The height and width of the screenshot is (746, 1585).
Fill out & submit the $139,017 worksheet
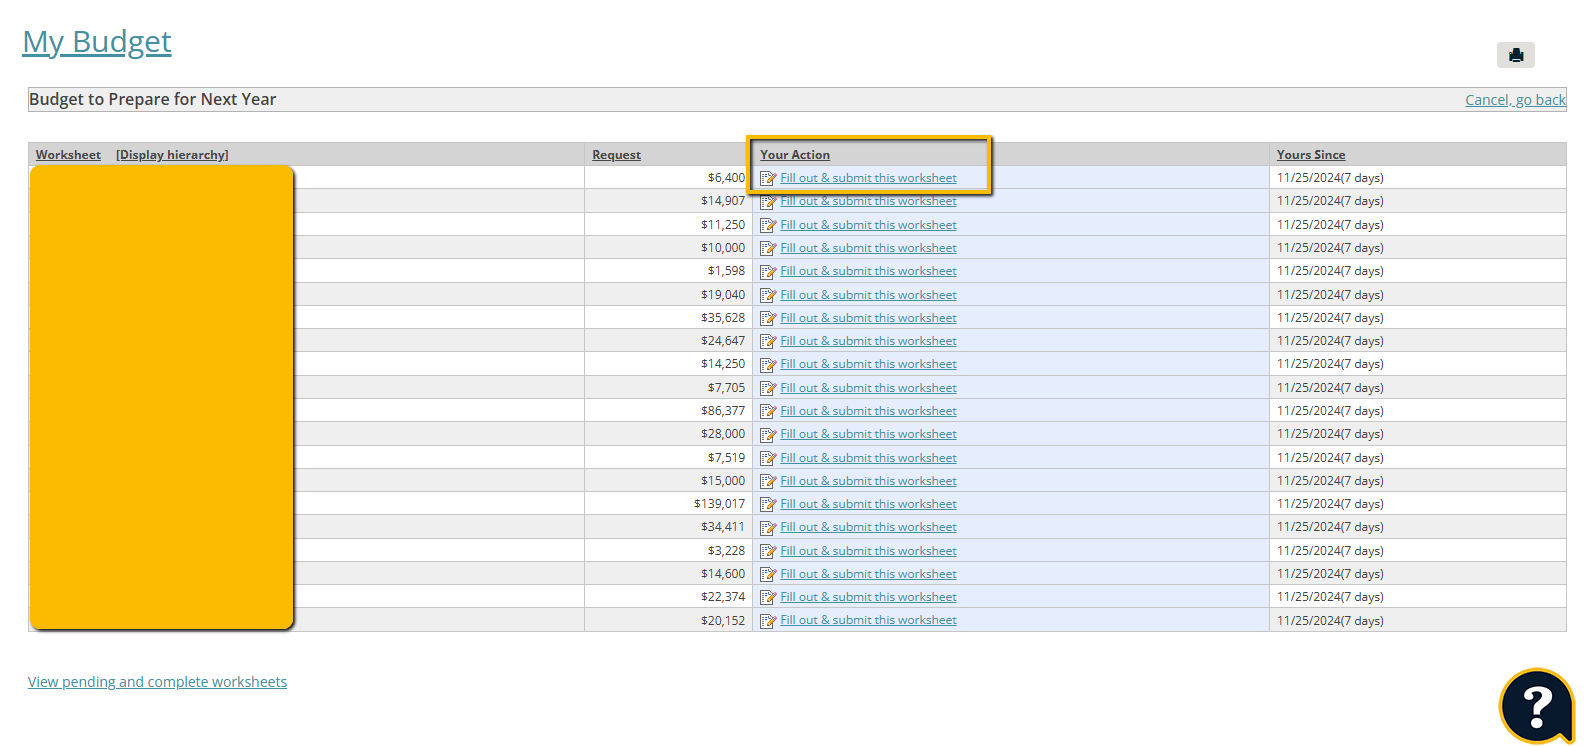point(868,504)
